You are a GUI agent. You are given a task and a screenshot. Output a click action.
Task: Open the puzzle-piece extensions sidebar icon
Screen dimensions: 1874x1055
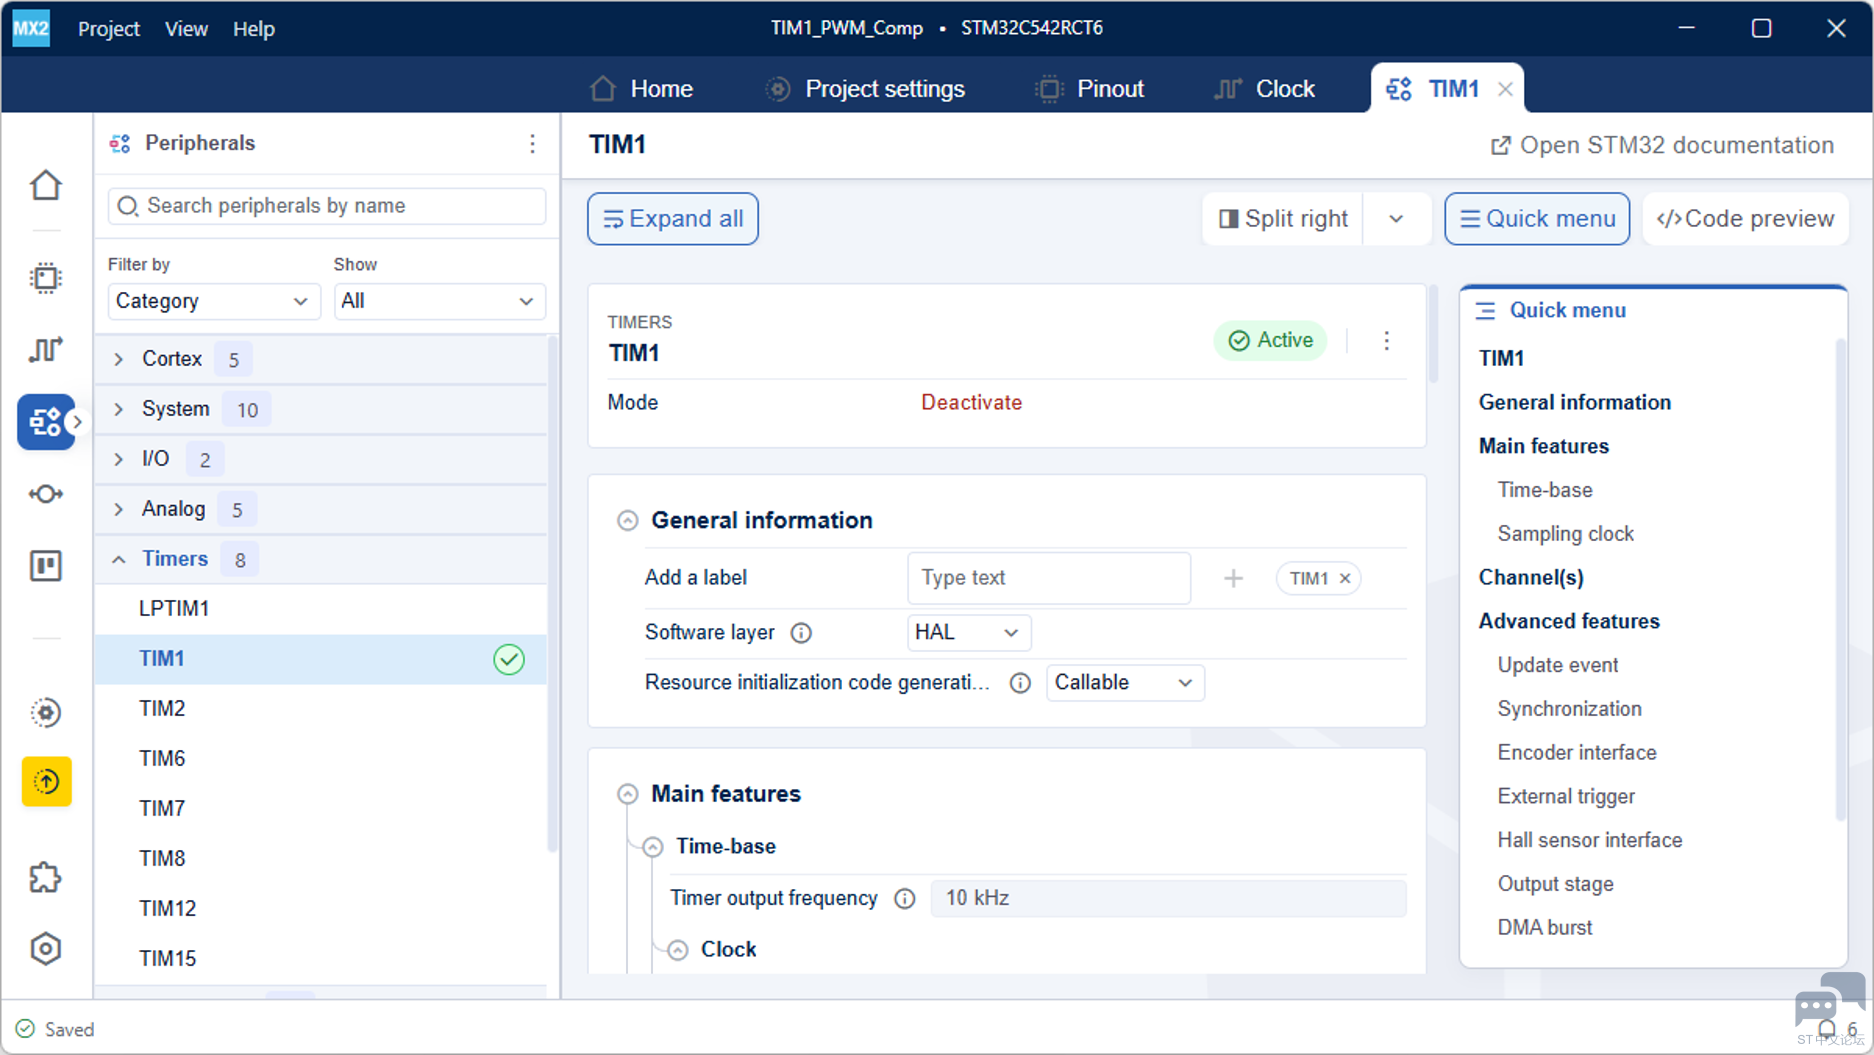[x=46, y=878]
